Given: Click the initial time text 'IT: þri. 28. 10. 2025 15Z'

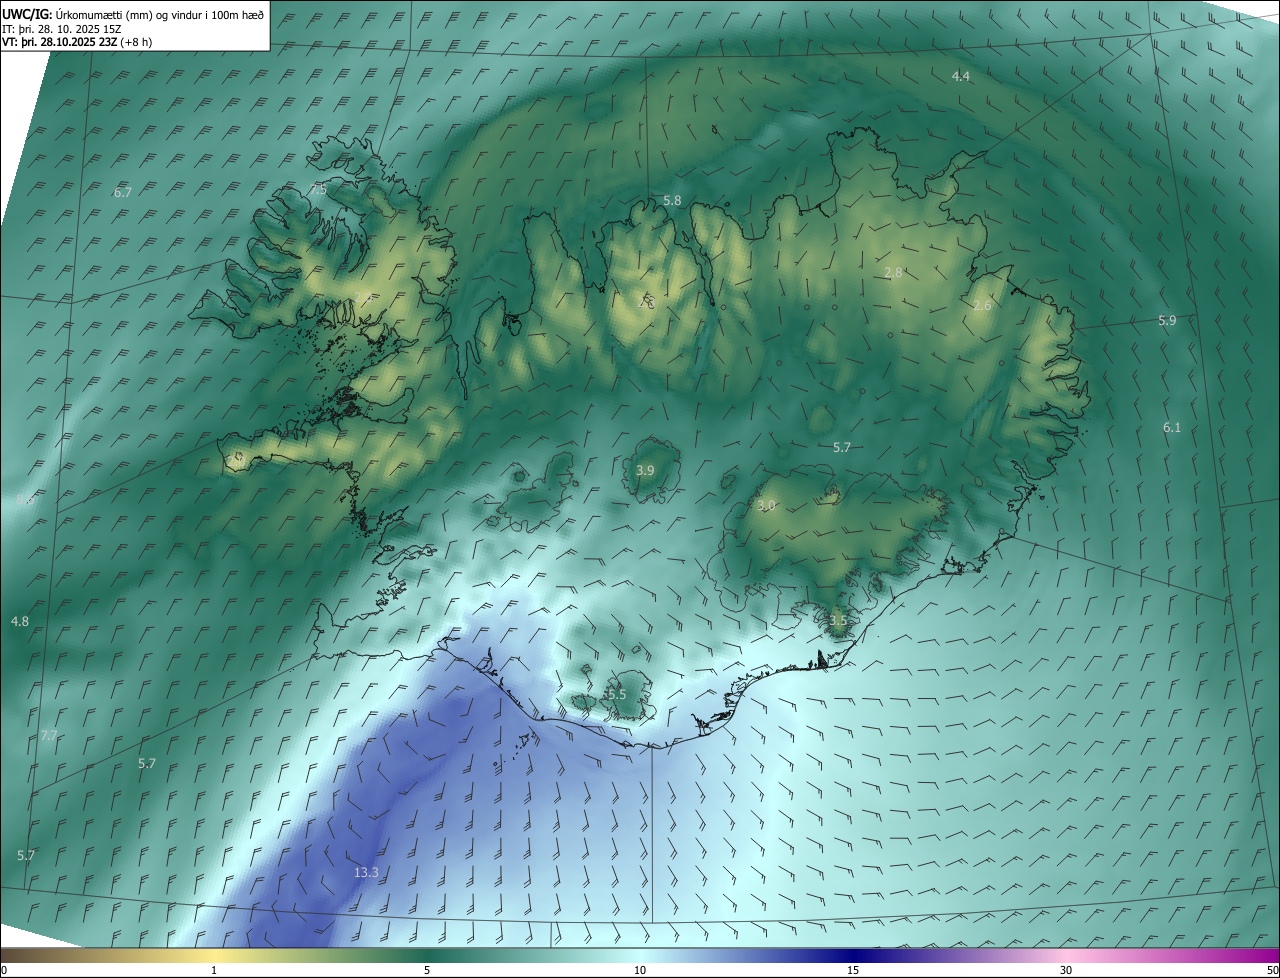Looking at the screenshot, I should pos(62,29).
